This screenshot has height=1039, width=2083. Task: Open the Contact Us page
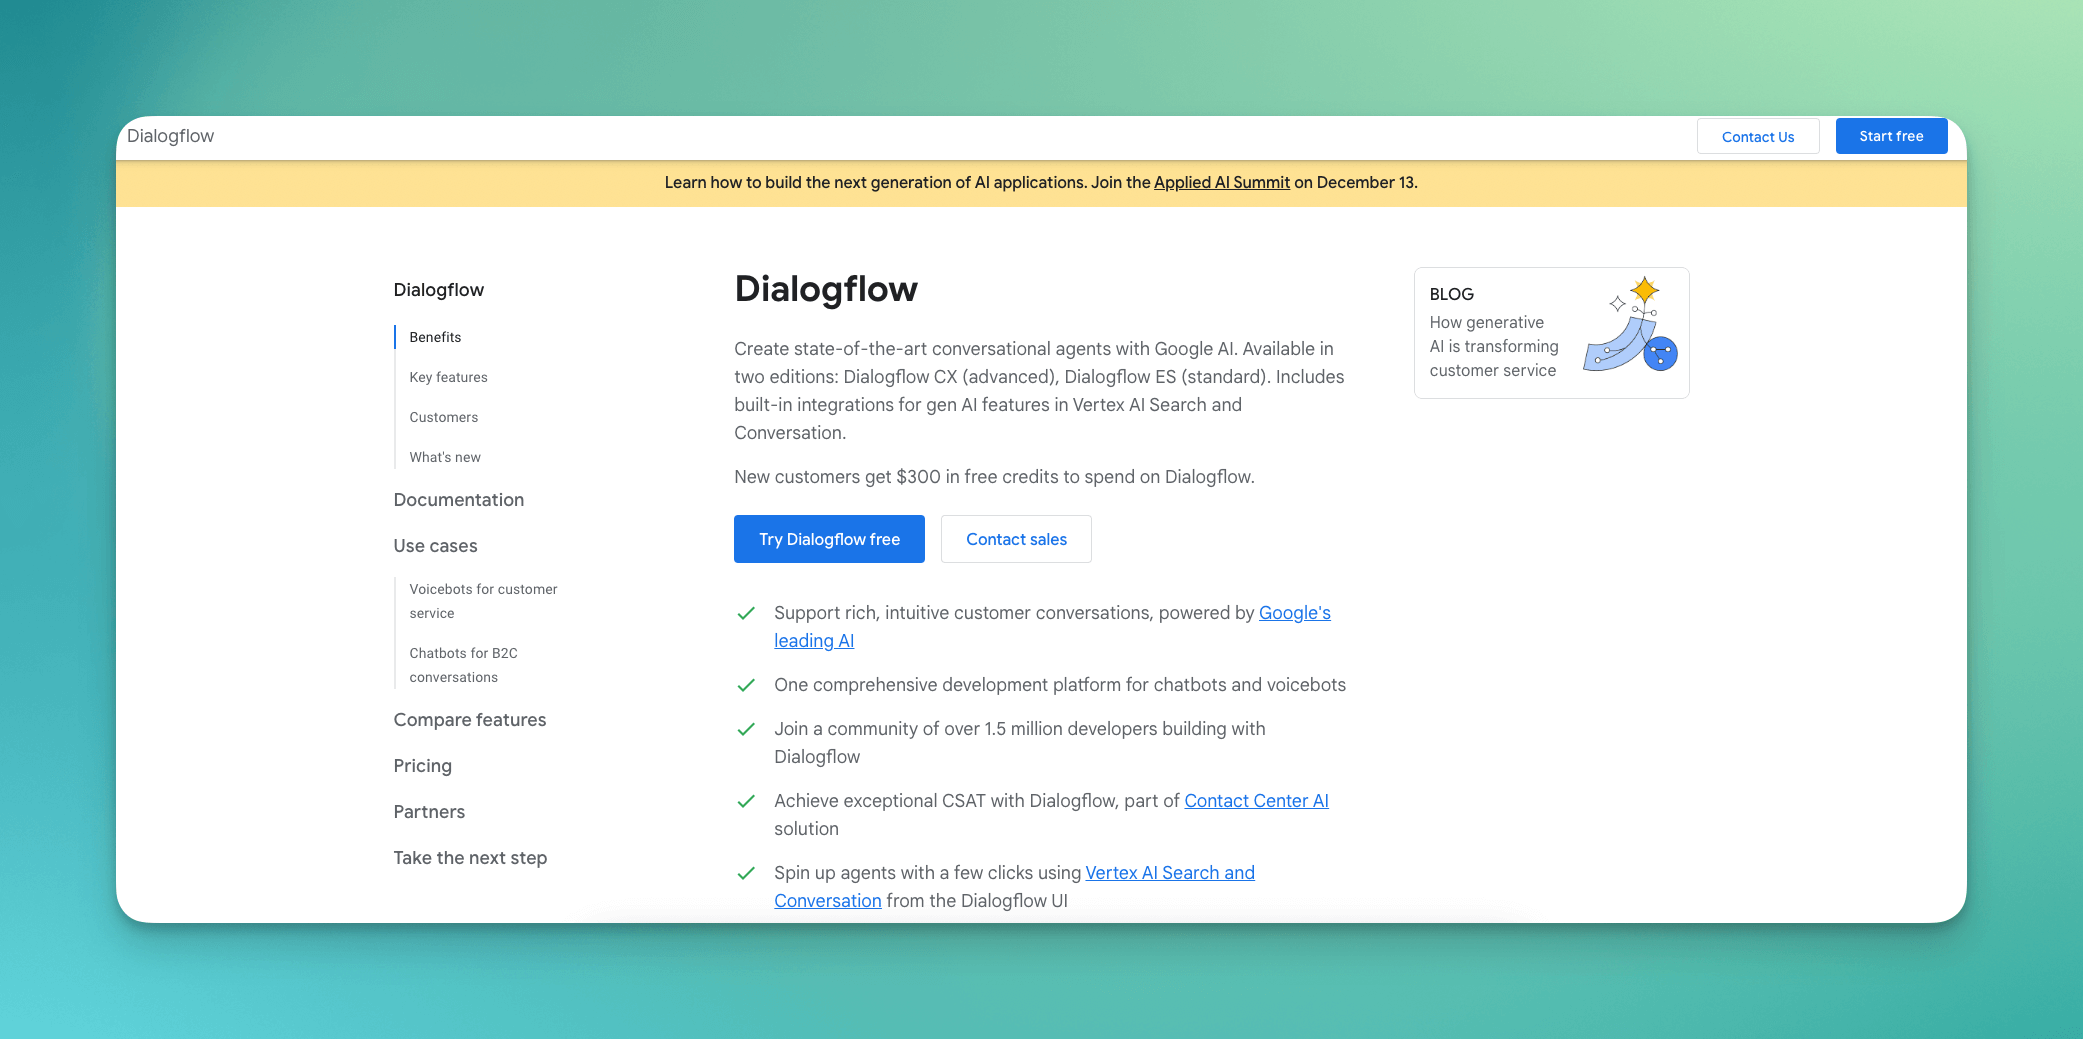point(1758,136)
